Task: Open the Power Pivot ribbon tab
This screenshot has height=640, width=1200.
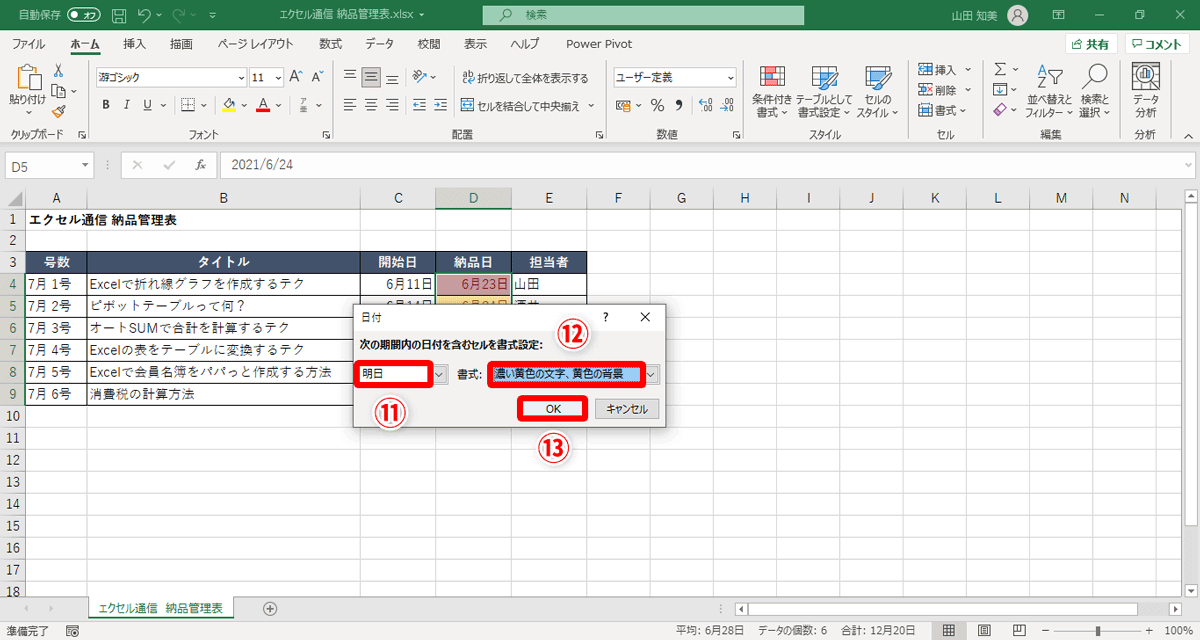Action: pyautogui.click(x=599, y=44)
